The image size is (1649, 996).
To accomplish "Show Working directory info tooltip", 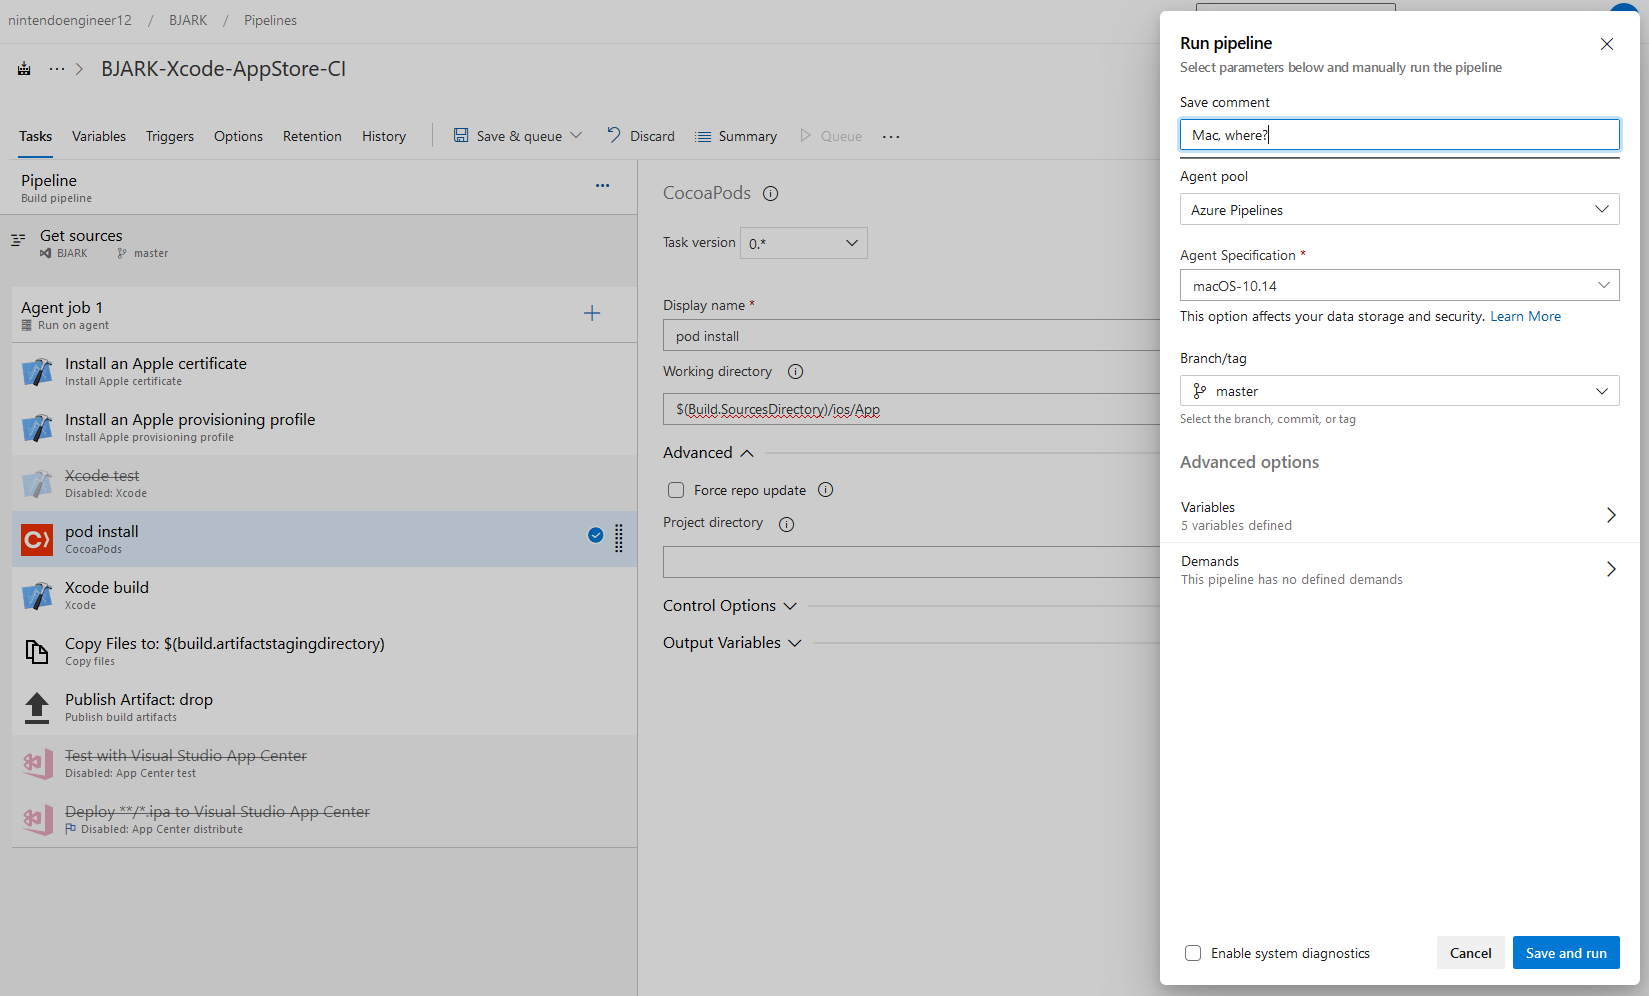I will pos(796,372).
